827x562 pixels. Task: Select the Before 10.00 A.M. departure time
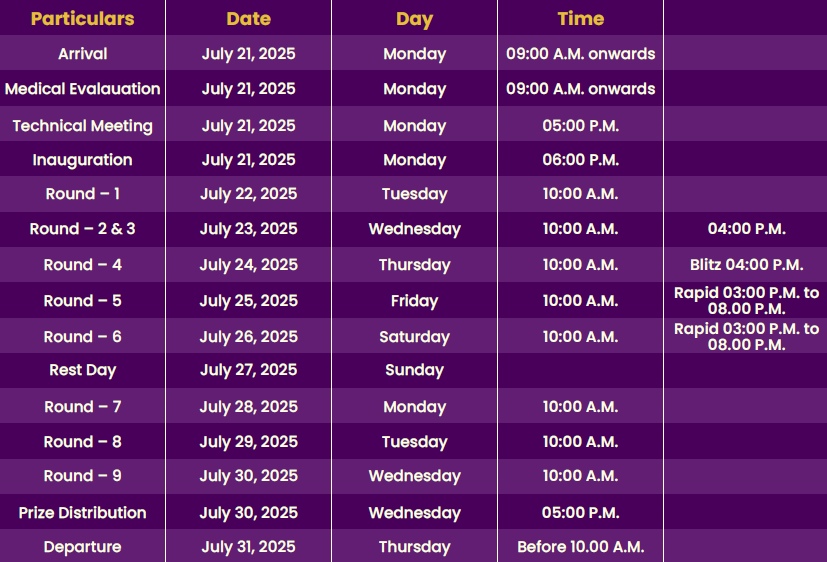[581, 547]
